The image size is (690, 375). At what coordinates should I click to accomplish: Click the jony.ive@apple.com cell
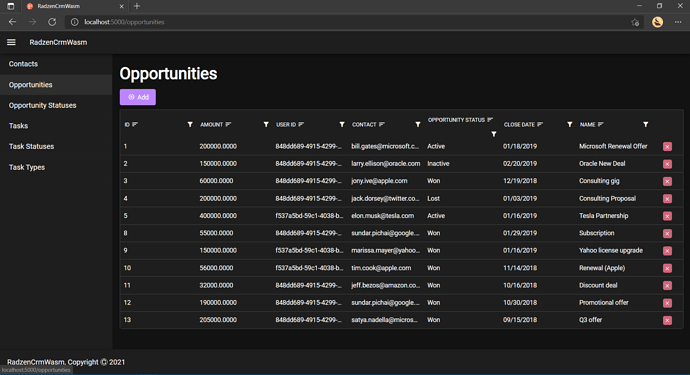pyautogui.click(x=379, y=181)
